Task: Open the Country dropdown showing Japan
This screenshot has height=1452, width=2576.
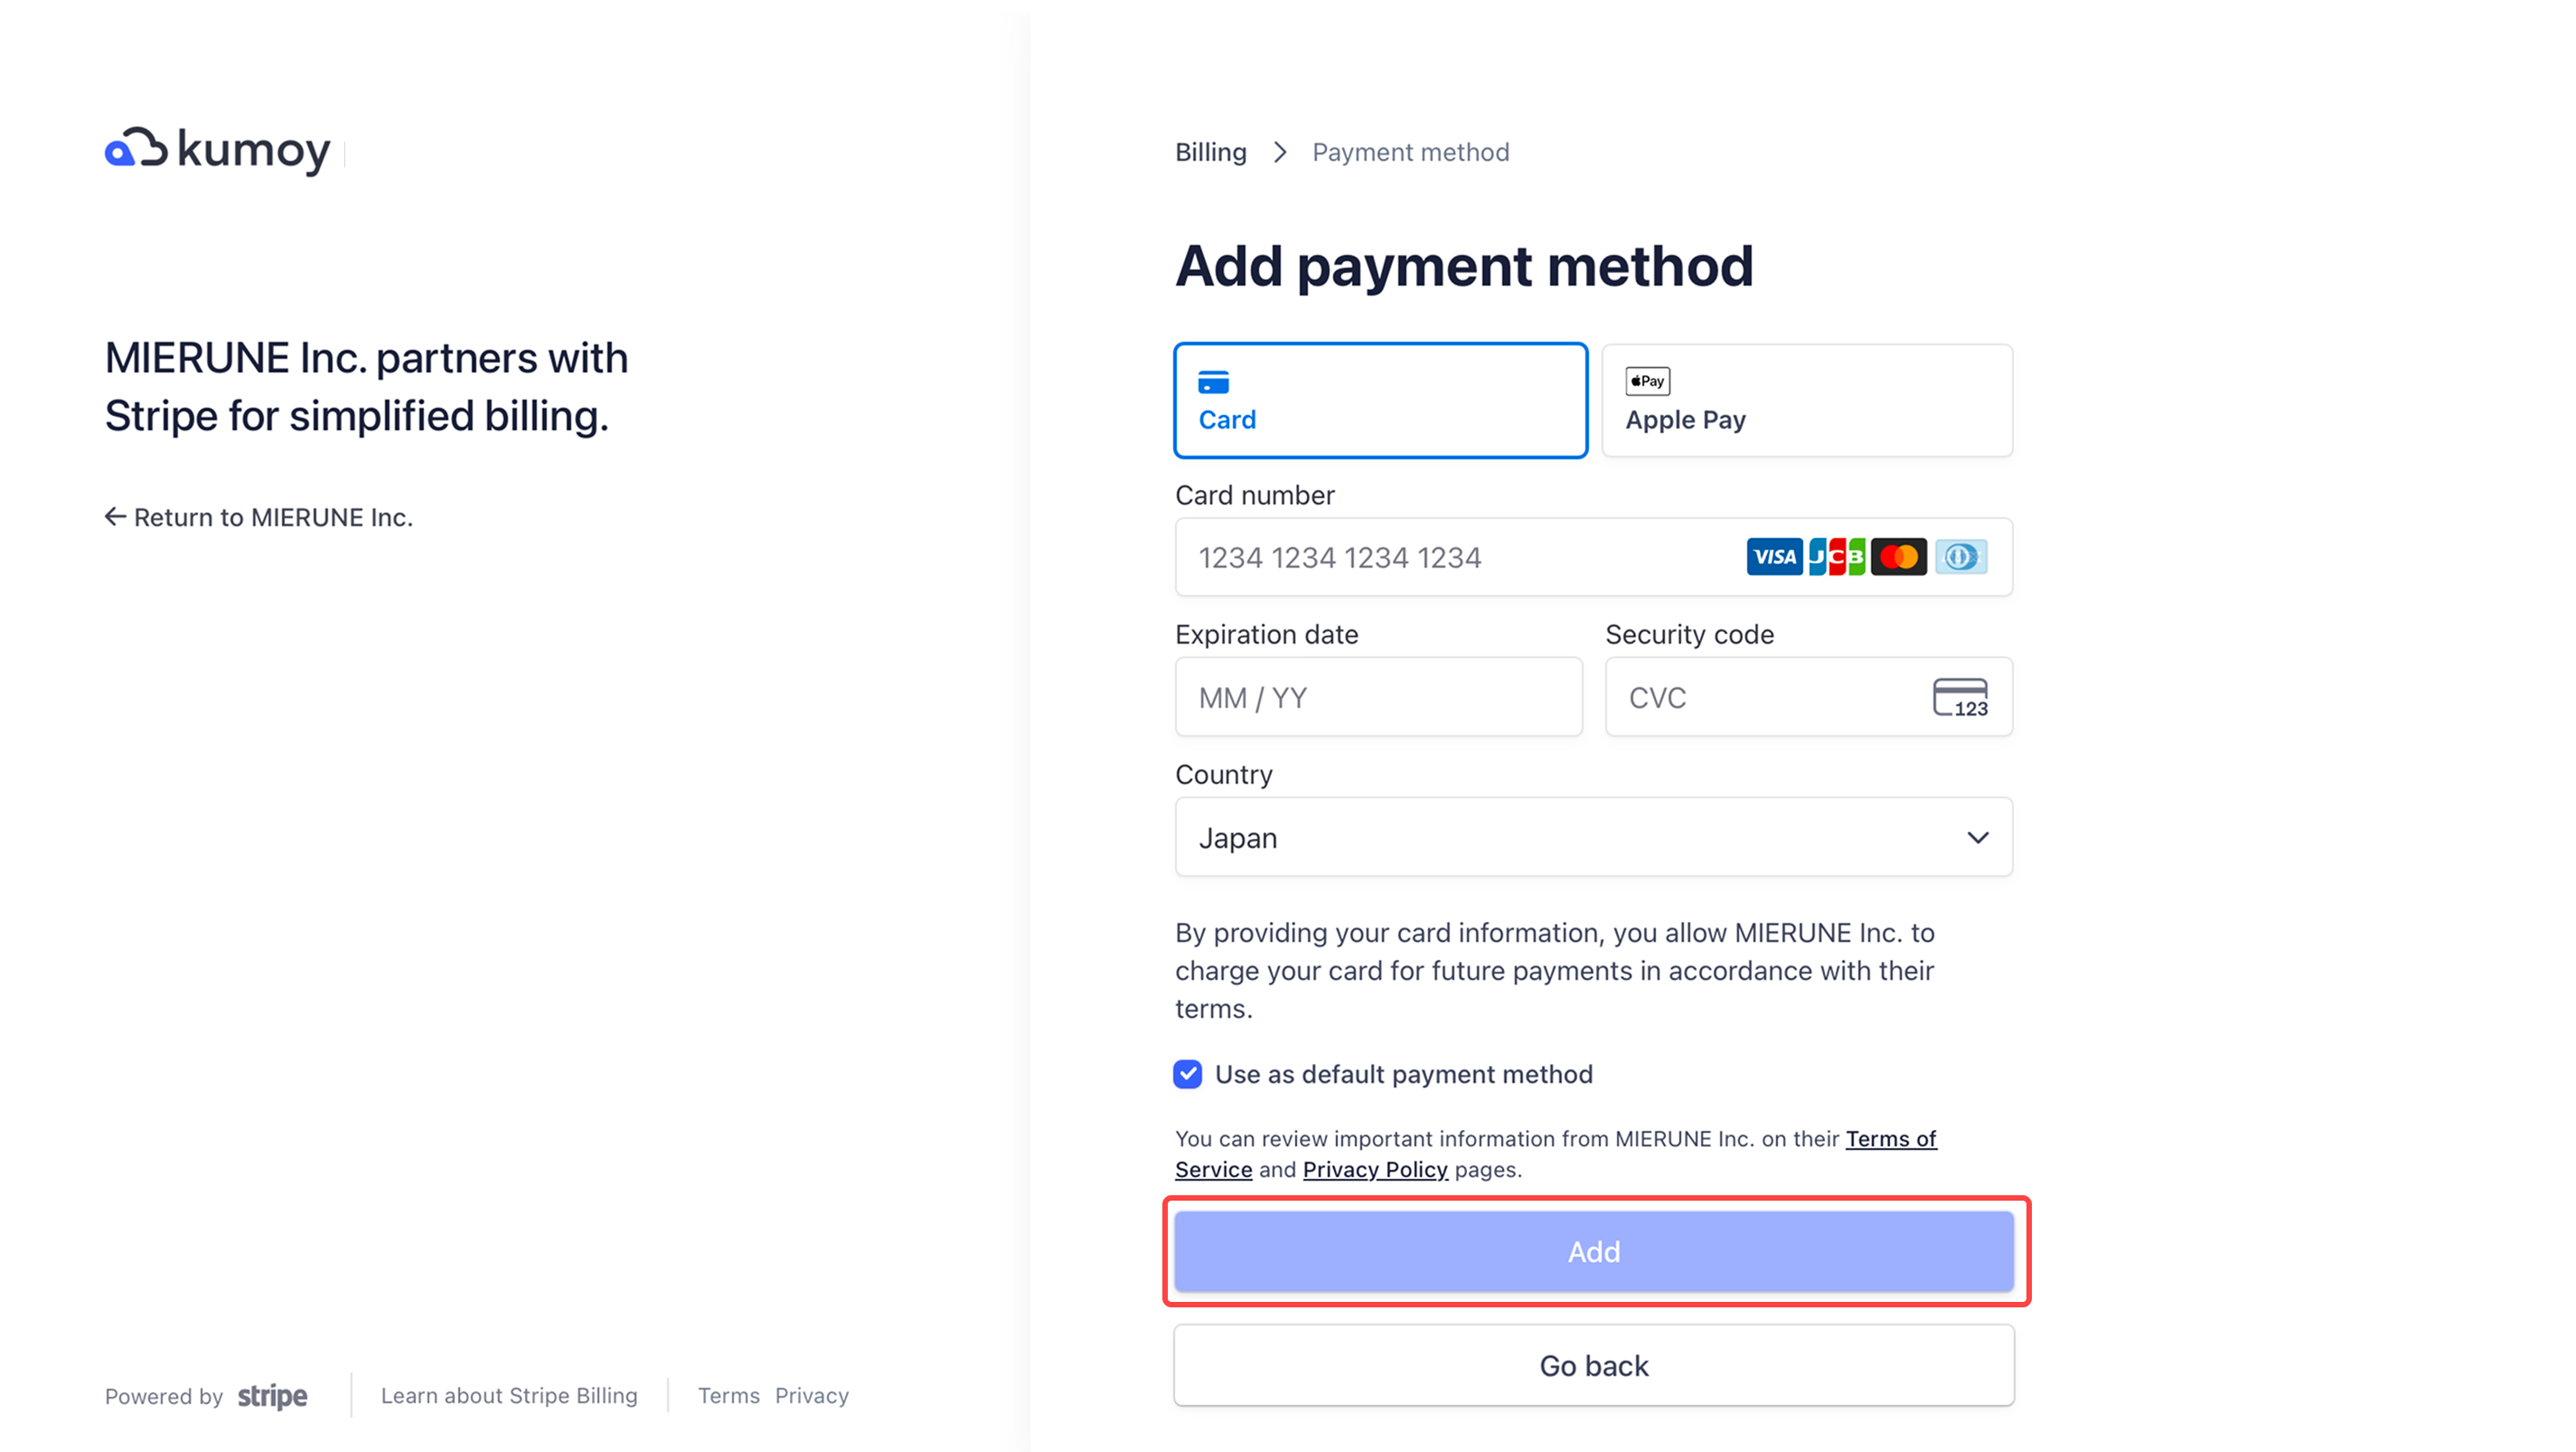Action: click(x=1593, y=837)
